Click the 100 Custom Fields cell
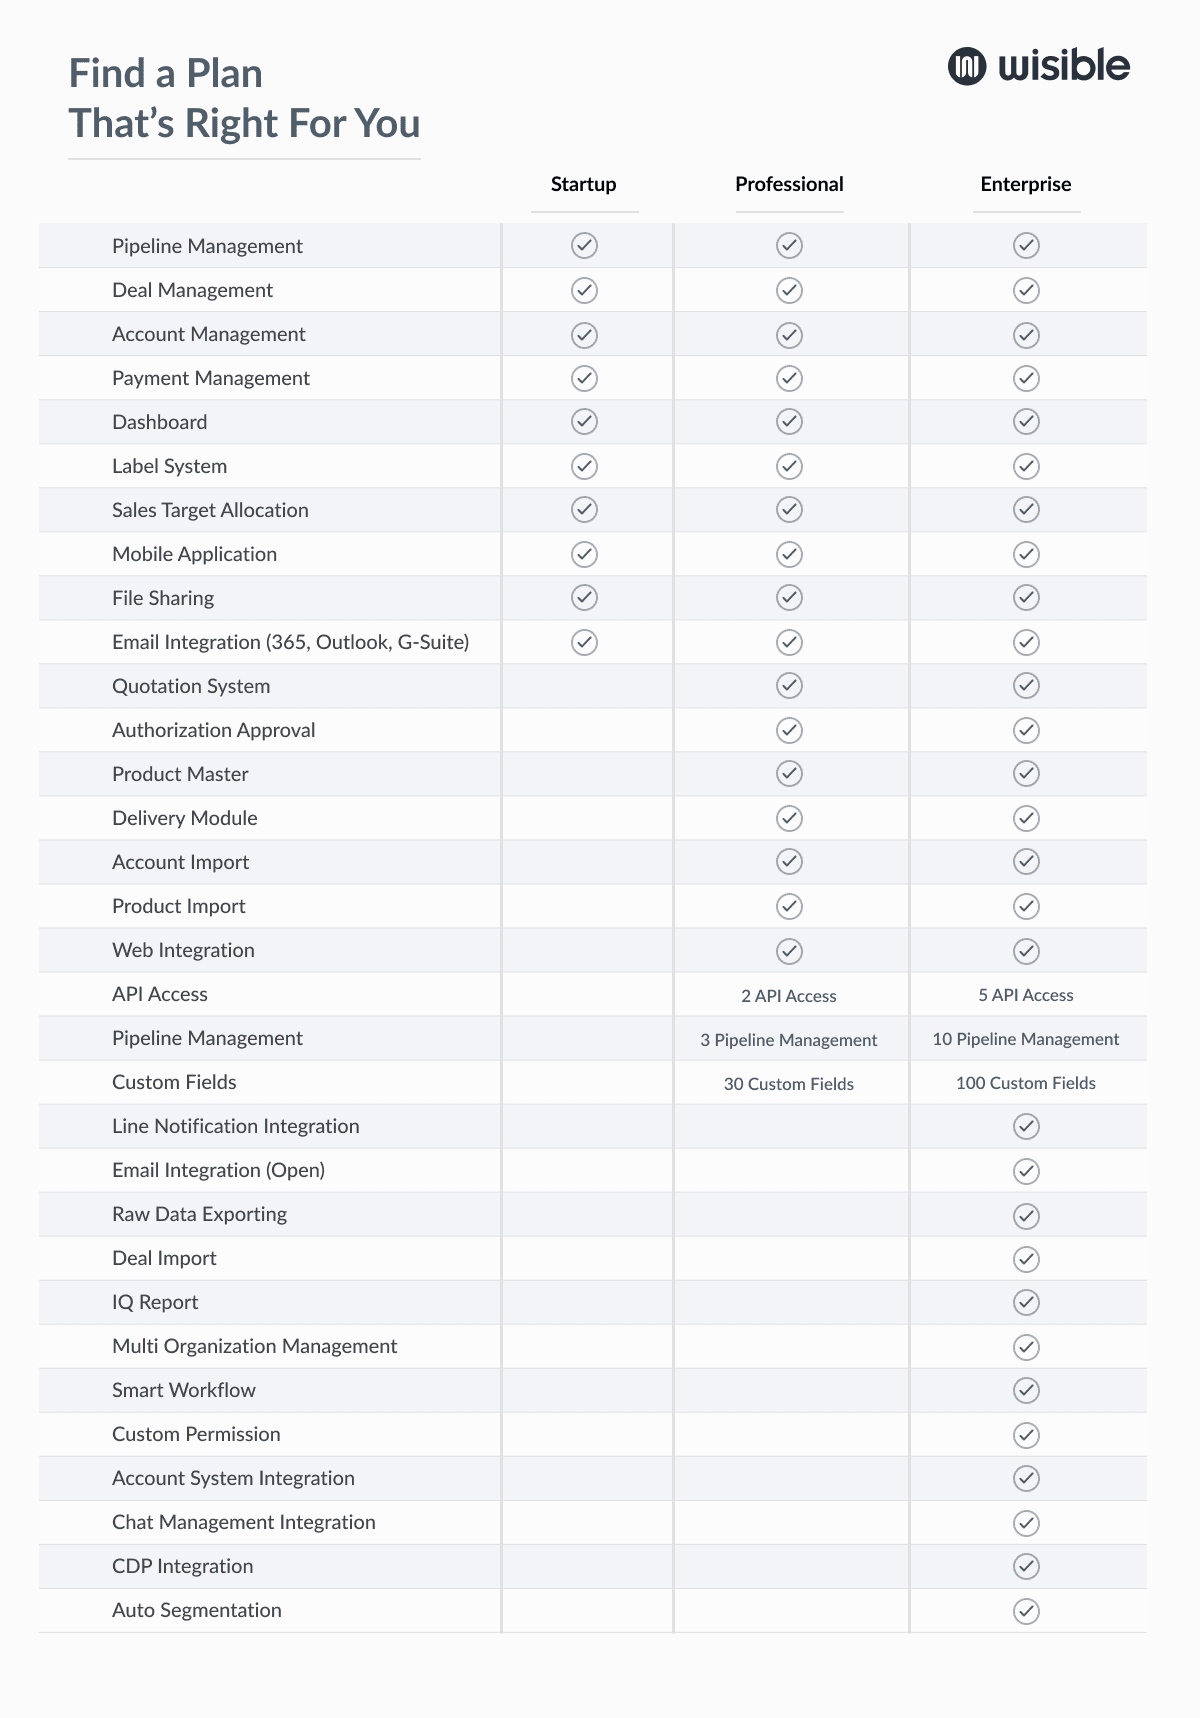The image size is (1200, 1718). [x=1026, y=1083]
